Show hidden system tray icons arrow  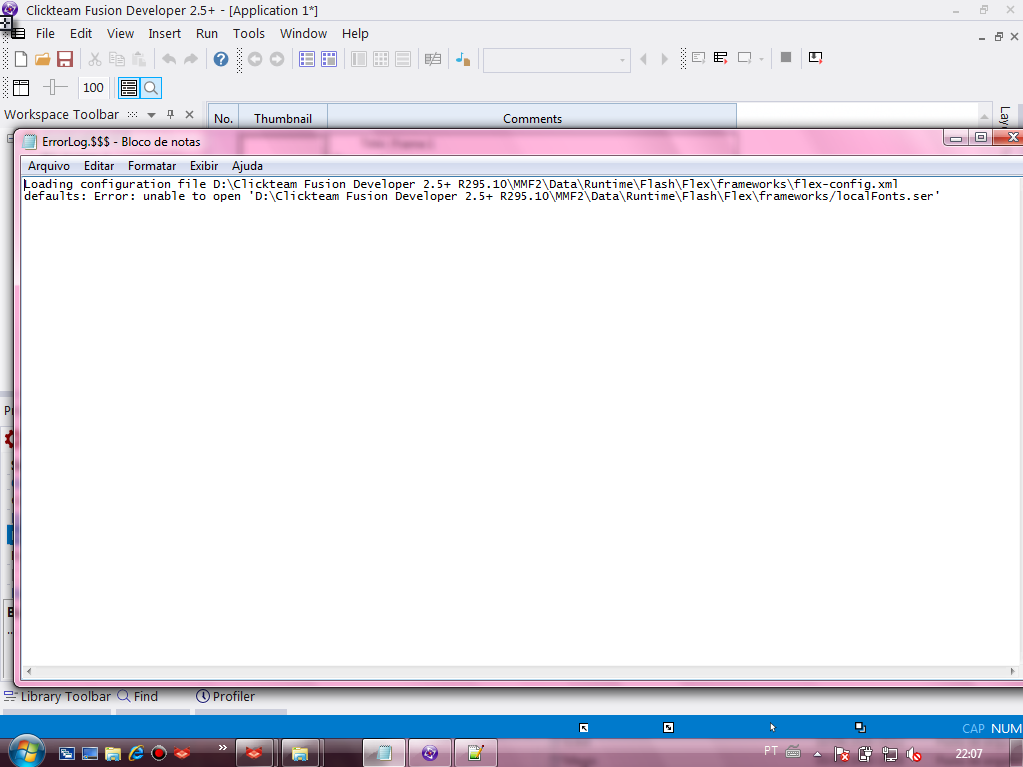pyautogui.click(x=817, y=754)
